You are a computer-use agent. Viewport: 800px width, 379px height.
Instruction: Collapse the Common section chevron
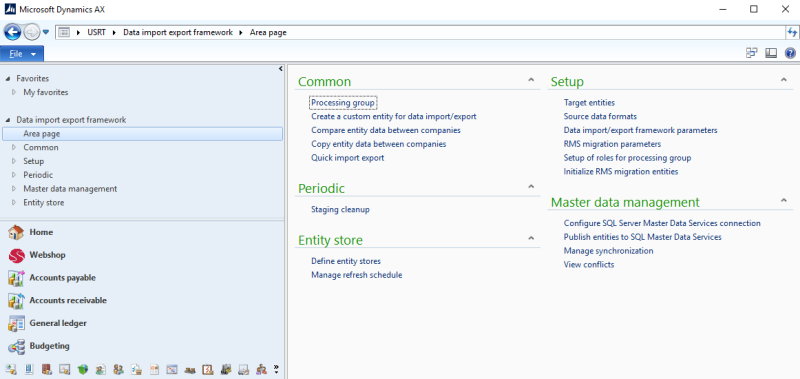531,80
